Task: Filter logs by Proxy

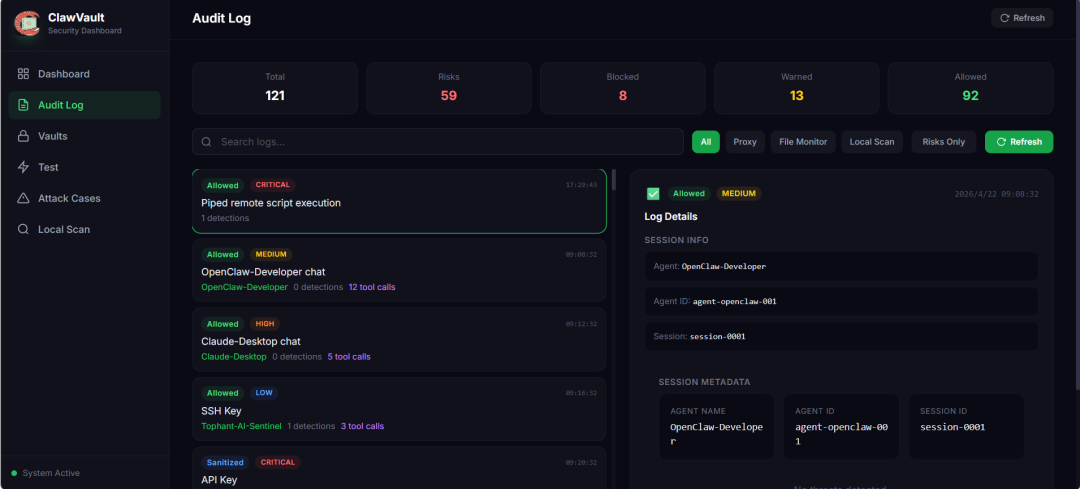Action: (745, 142)
